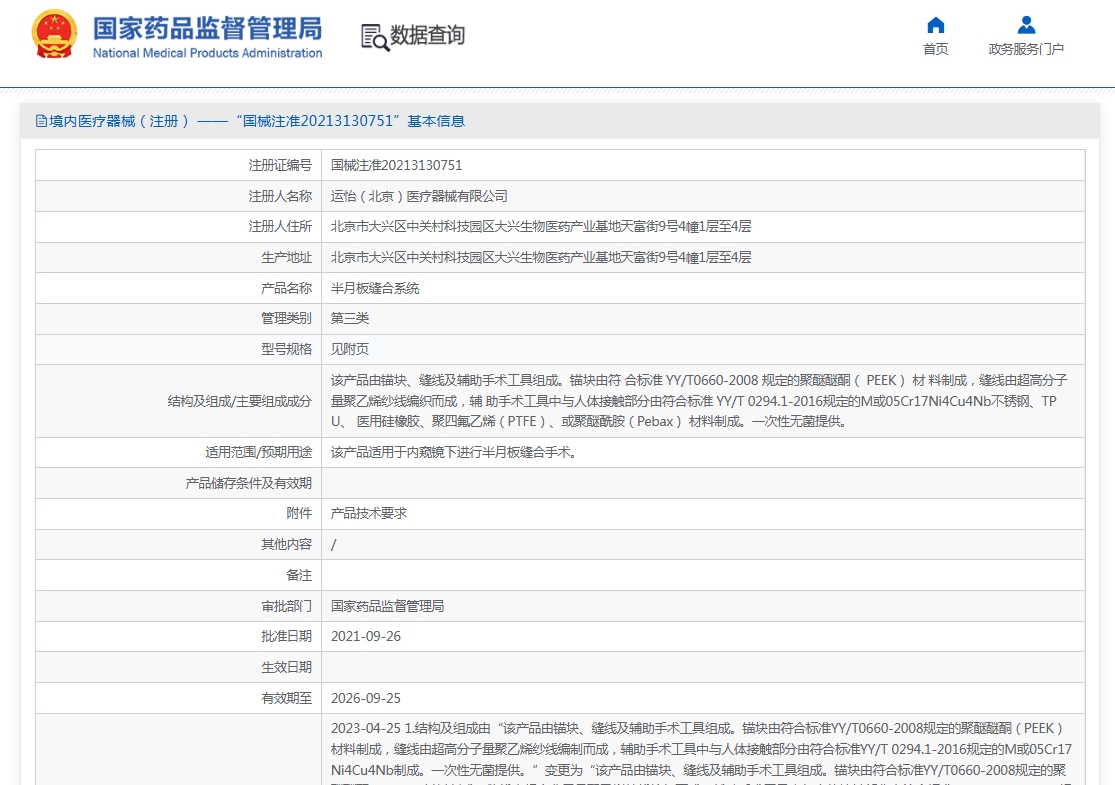Click the 注册证编号 row label
The image size is (1115, 785).
(280, 165)
